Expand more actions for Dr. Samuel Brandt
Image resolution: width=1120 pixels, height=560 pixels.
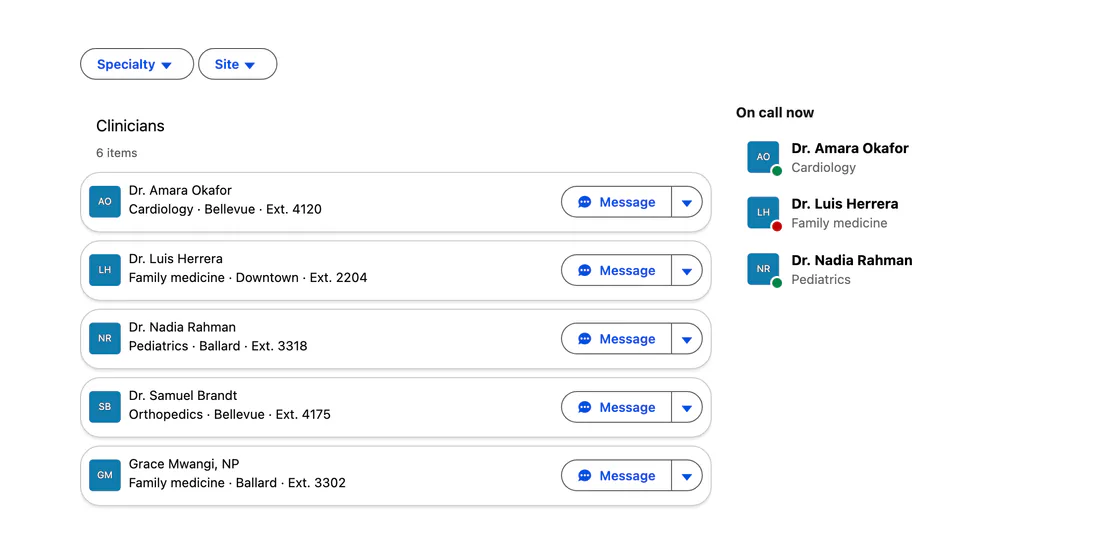(687, 408)
